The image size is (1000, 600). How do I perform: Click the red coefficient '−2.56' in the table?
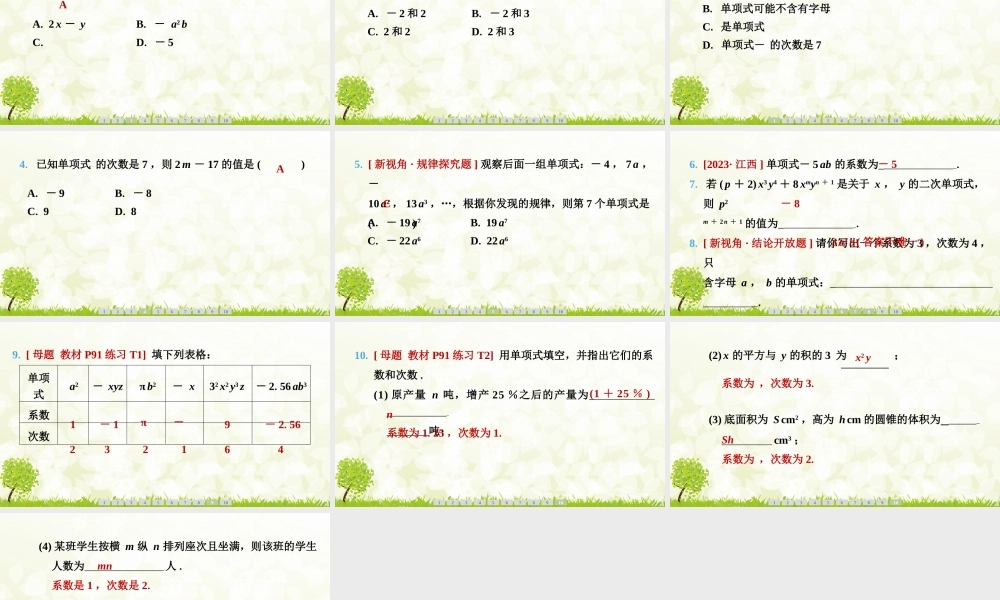coord(283,425)
